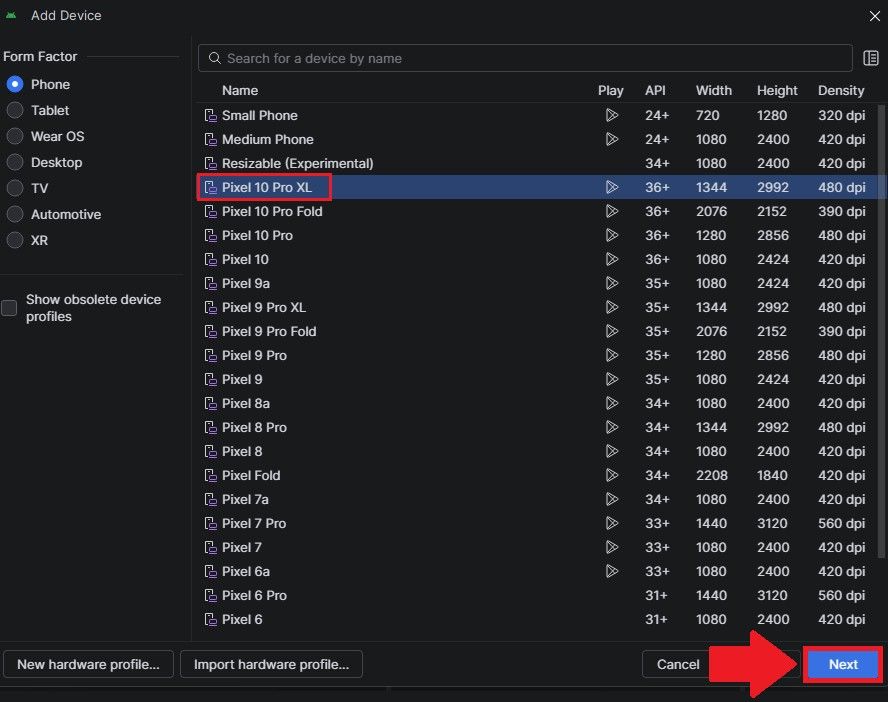
Task: Click Play Store icon in Pixel 10 row
Action: (x=612, y=259)
